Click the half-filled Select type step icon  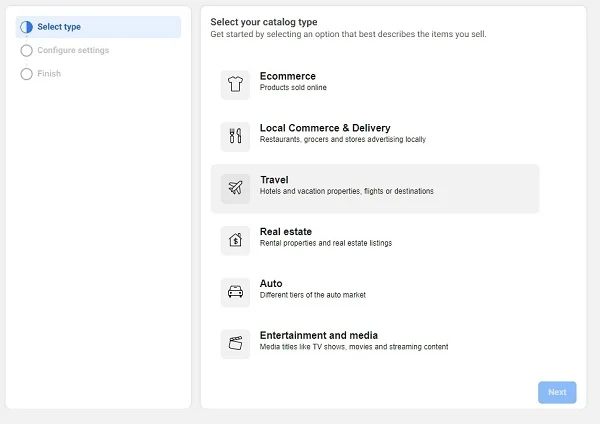tap(26, 27)
